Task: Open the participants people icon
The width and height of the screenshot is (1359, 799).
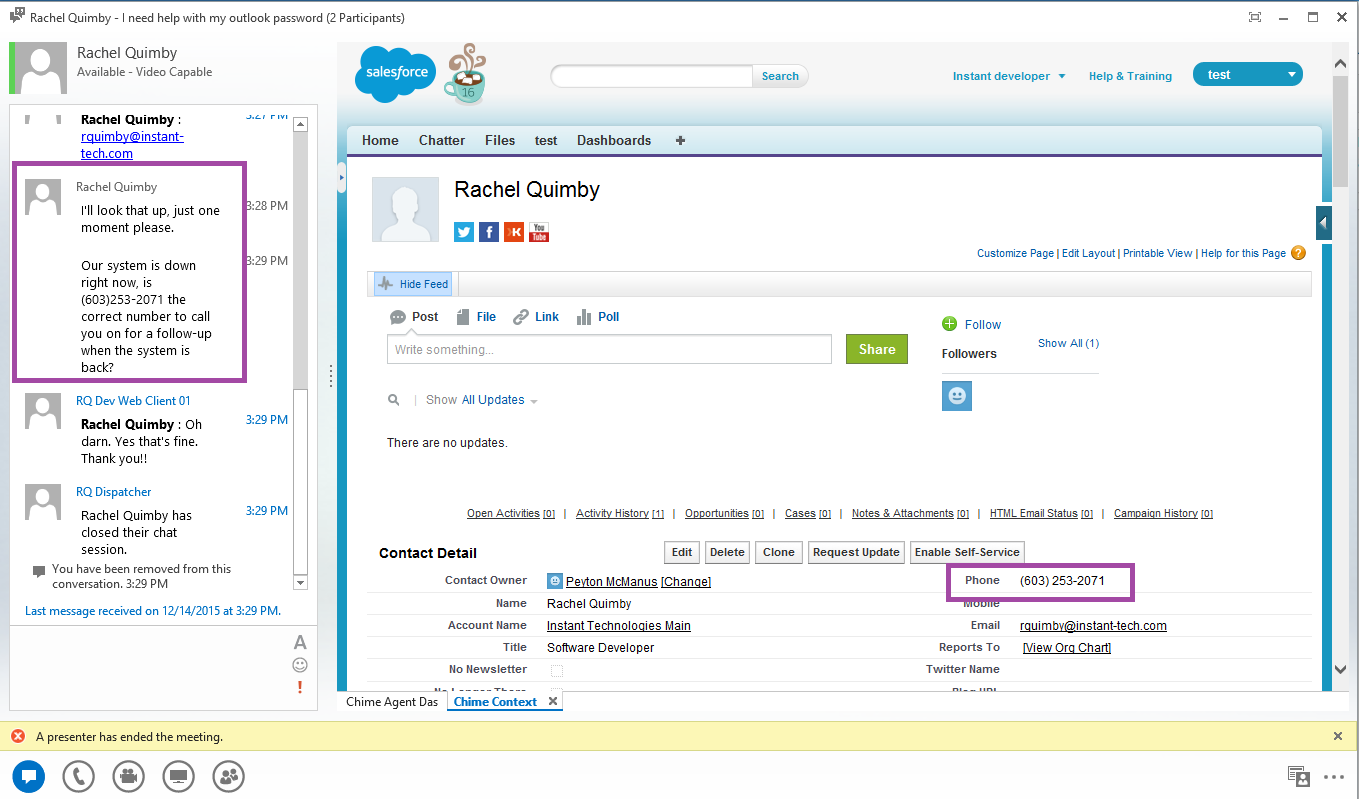Action: tap(229, 775)
